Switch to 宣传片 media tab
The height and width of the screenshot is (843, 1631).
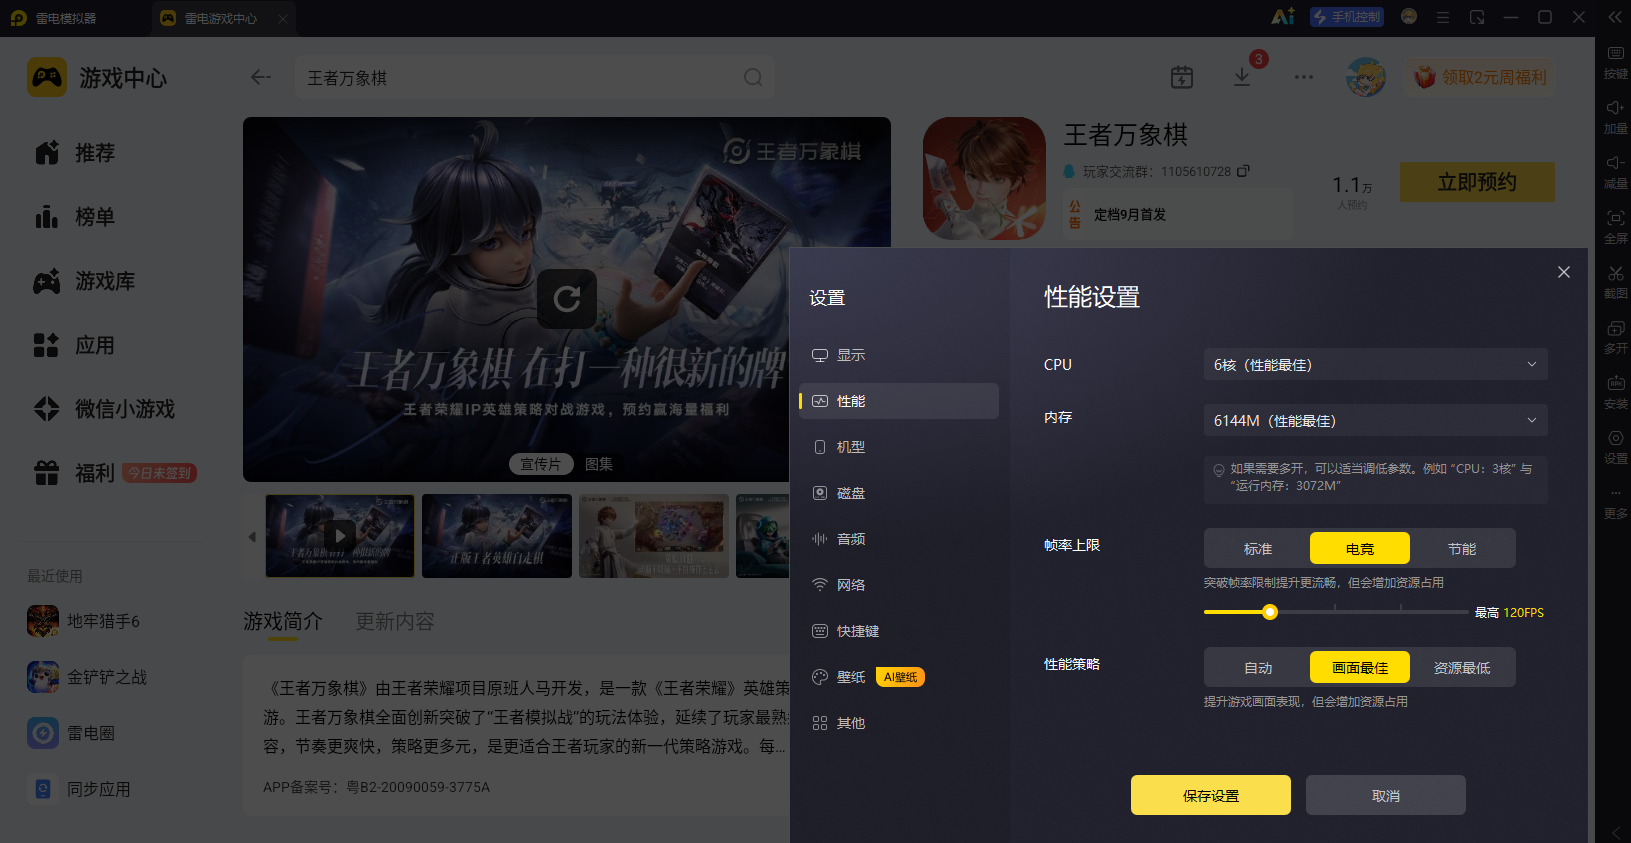pos(541,464)
